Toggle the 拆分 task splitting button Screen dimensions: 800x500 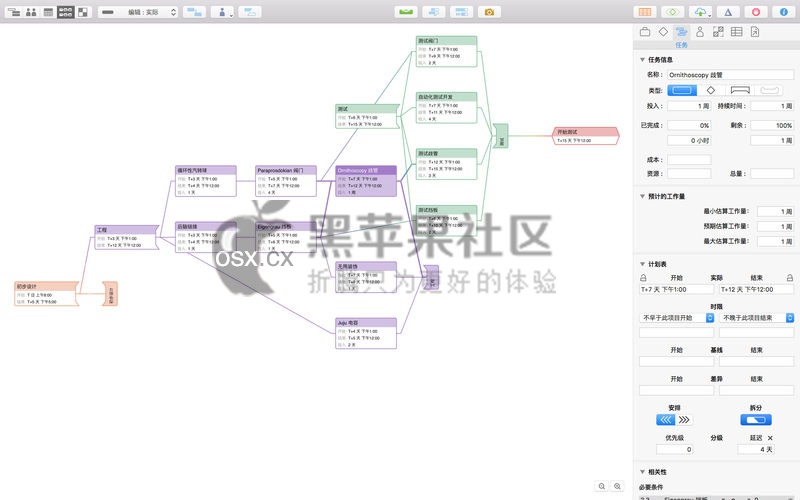(x=756, y=420)
